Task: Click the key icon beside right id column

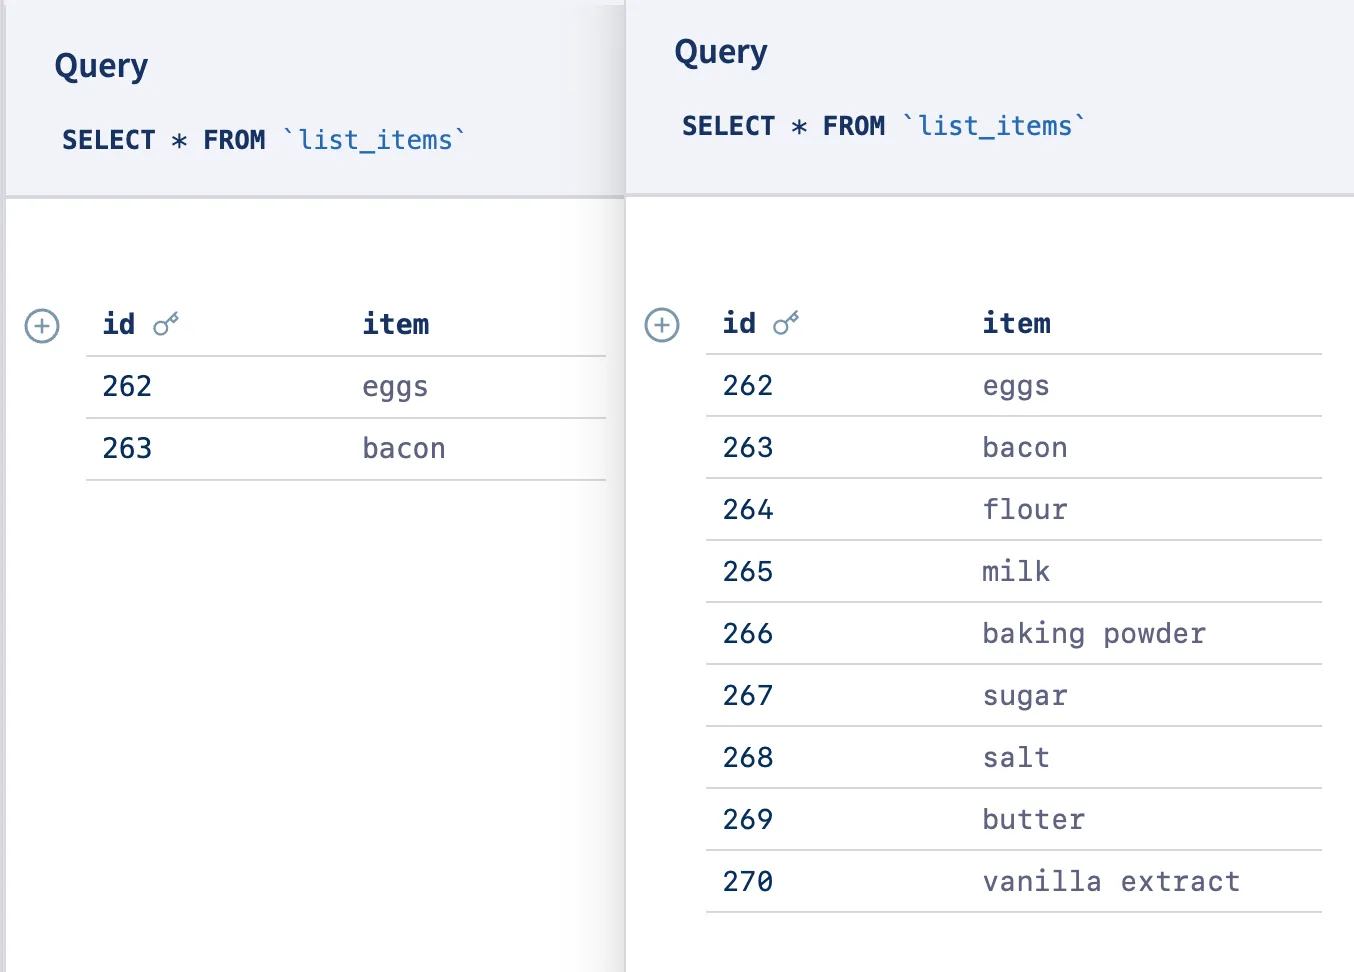Action: [786, 323]
